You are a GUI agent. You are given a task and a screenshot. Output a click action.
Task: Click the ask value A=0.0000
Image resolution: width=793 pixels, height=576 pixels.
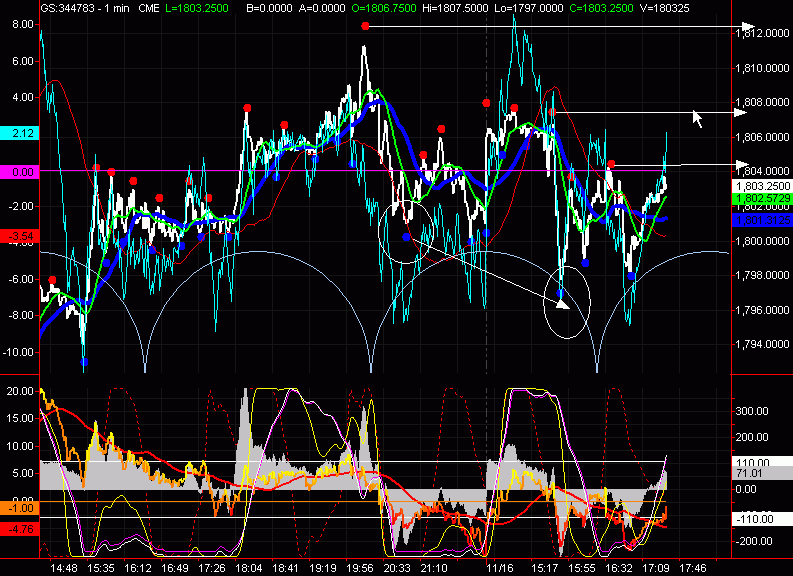coord(322,8)
